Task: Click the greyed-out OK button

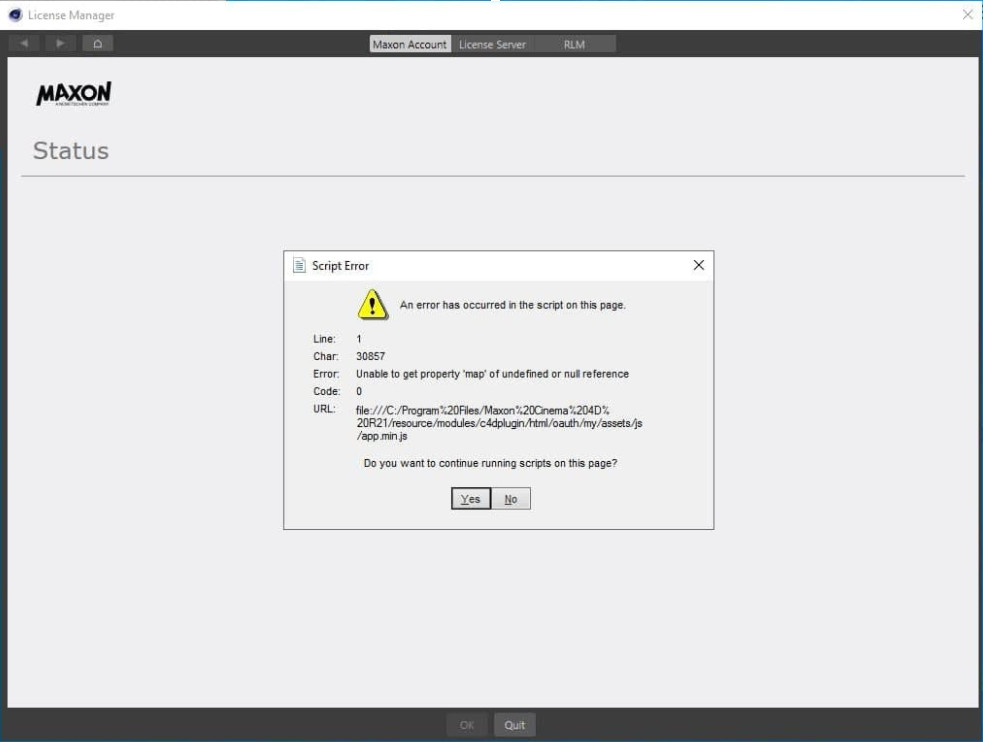Action: tap(467, 725)
